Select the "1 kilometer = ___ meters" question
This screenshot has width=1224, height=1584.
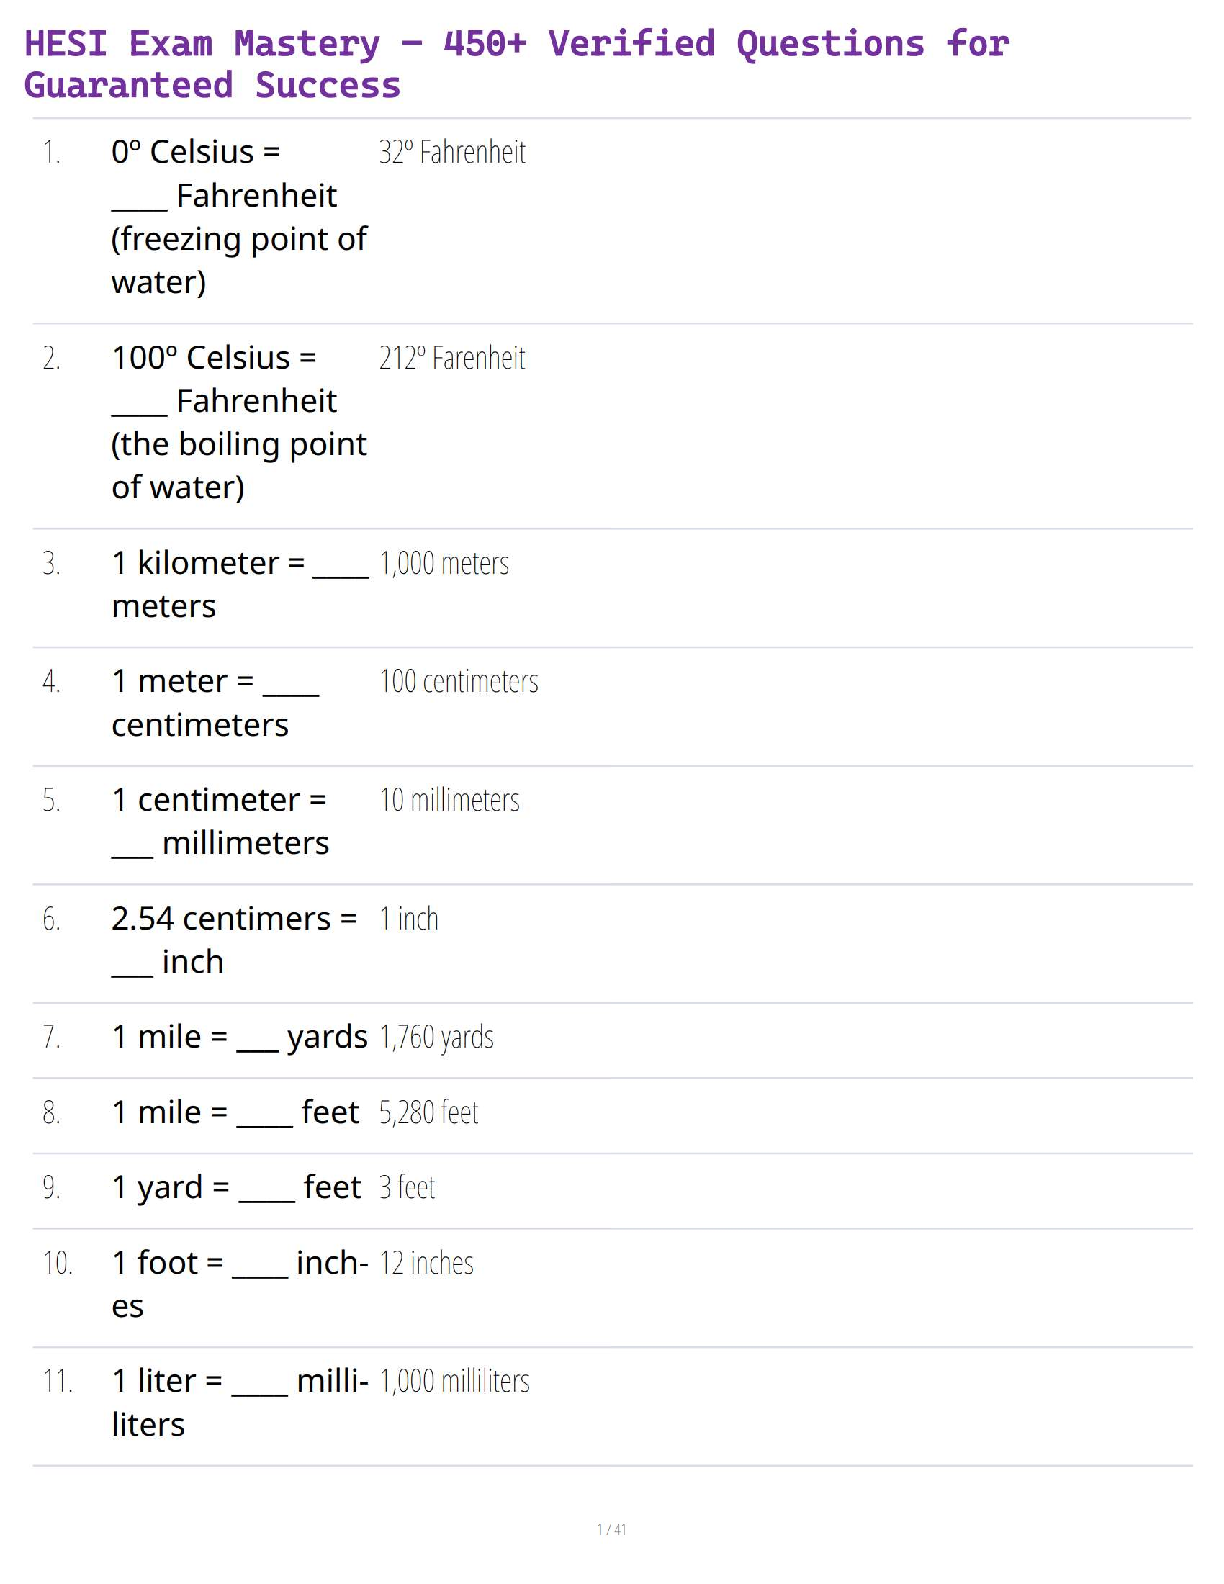tap(239, 585)
